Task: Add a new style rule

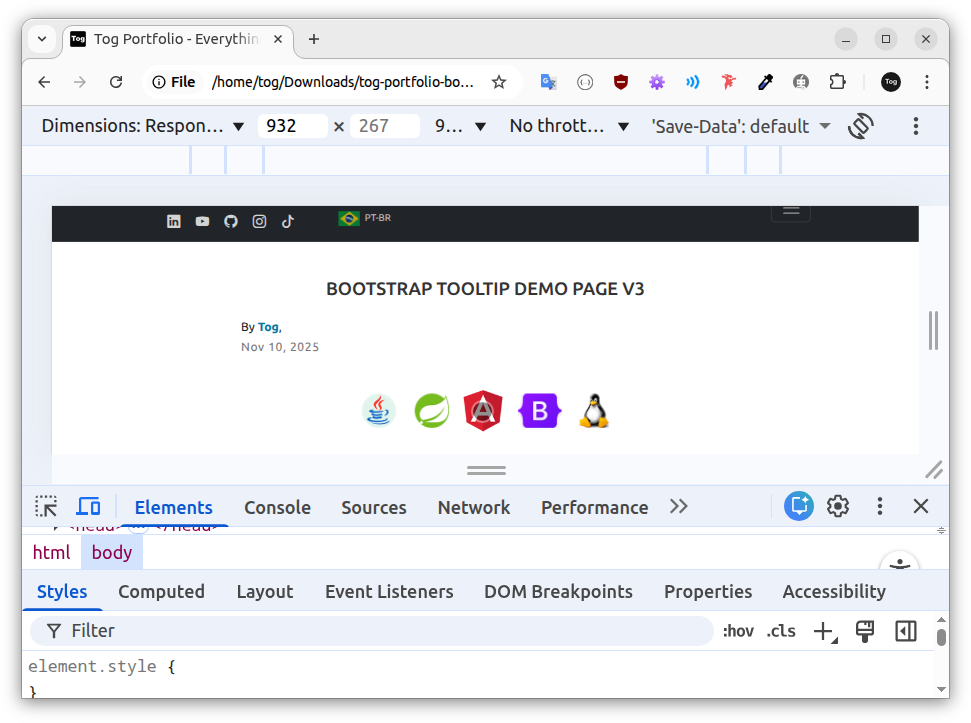Action: 825,631
